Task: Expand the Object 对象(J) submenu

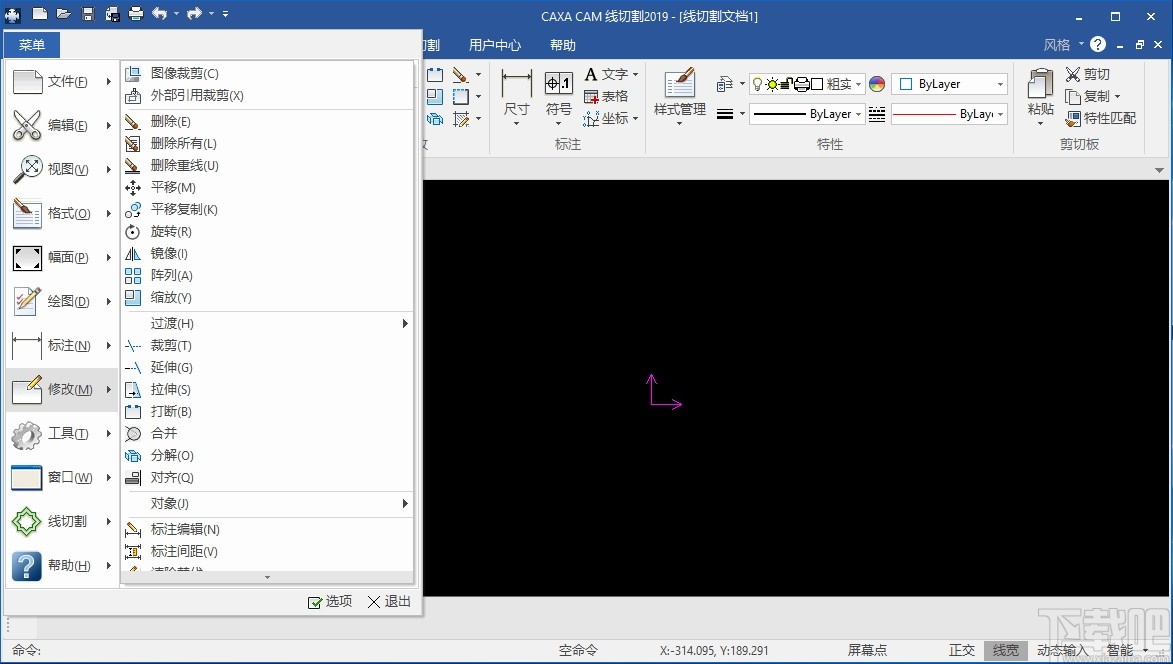Action: click(x=267, y=503)
